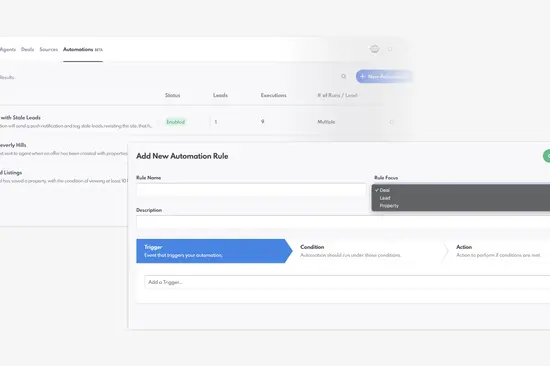Click the # of Runs / Lead header
The width and height of the screenshot is (550, 366).
[x=337, y=95]
